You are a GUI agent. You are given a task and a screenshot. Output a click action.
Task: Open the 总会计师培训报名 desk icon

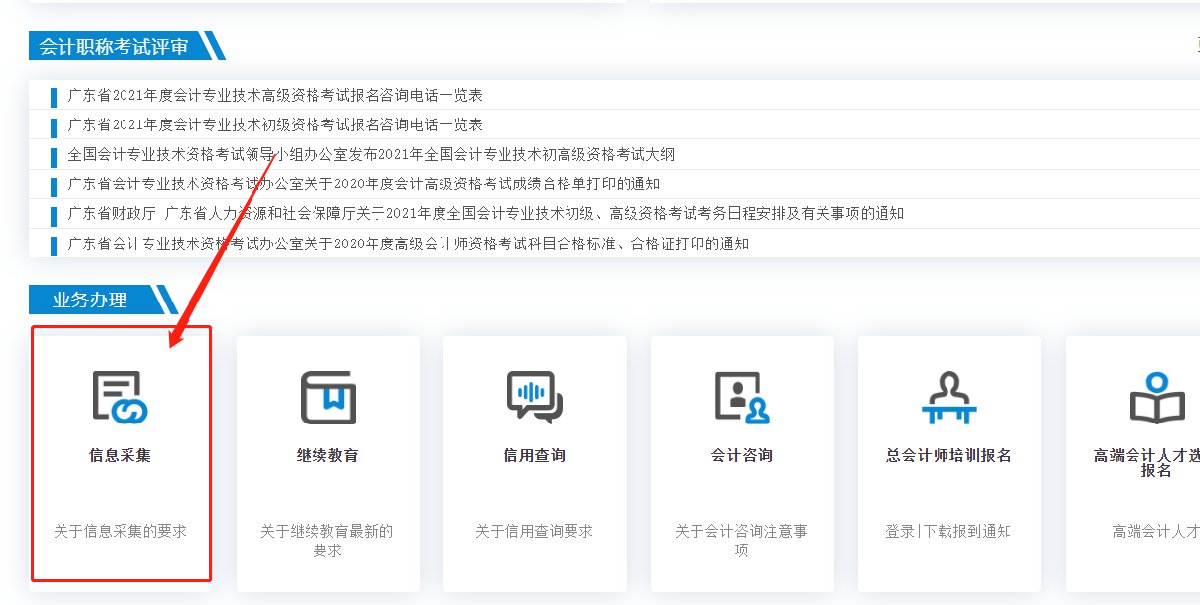(949, 397)
